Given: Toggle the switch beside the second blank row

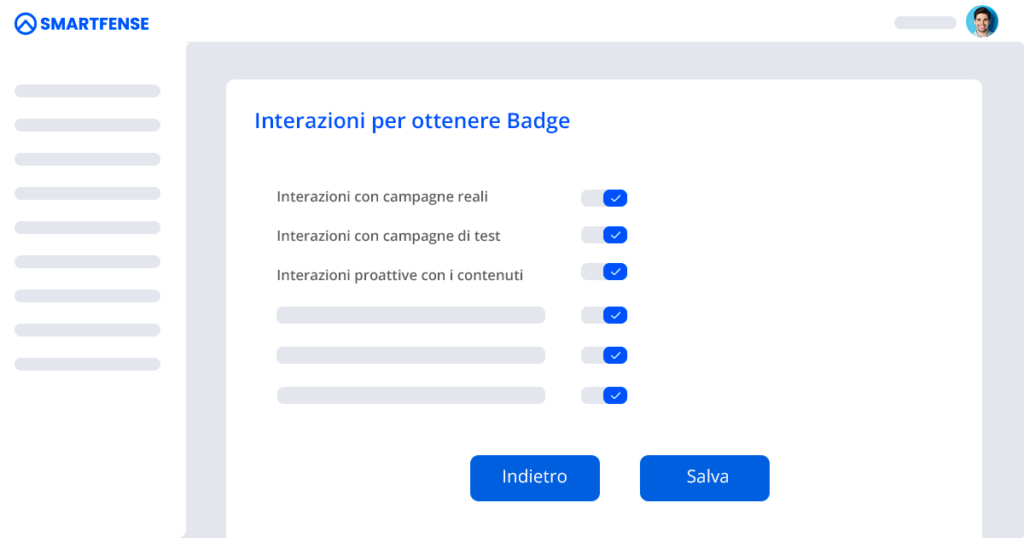Looking at the screenshot, I should 604,355.
